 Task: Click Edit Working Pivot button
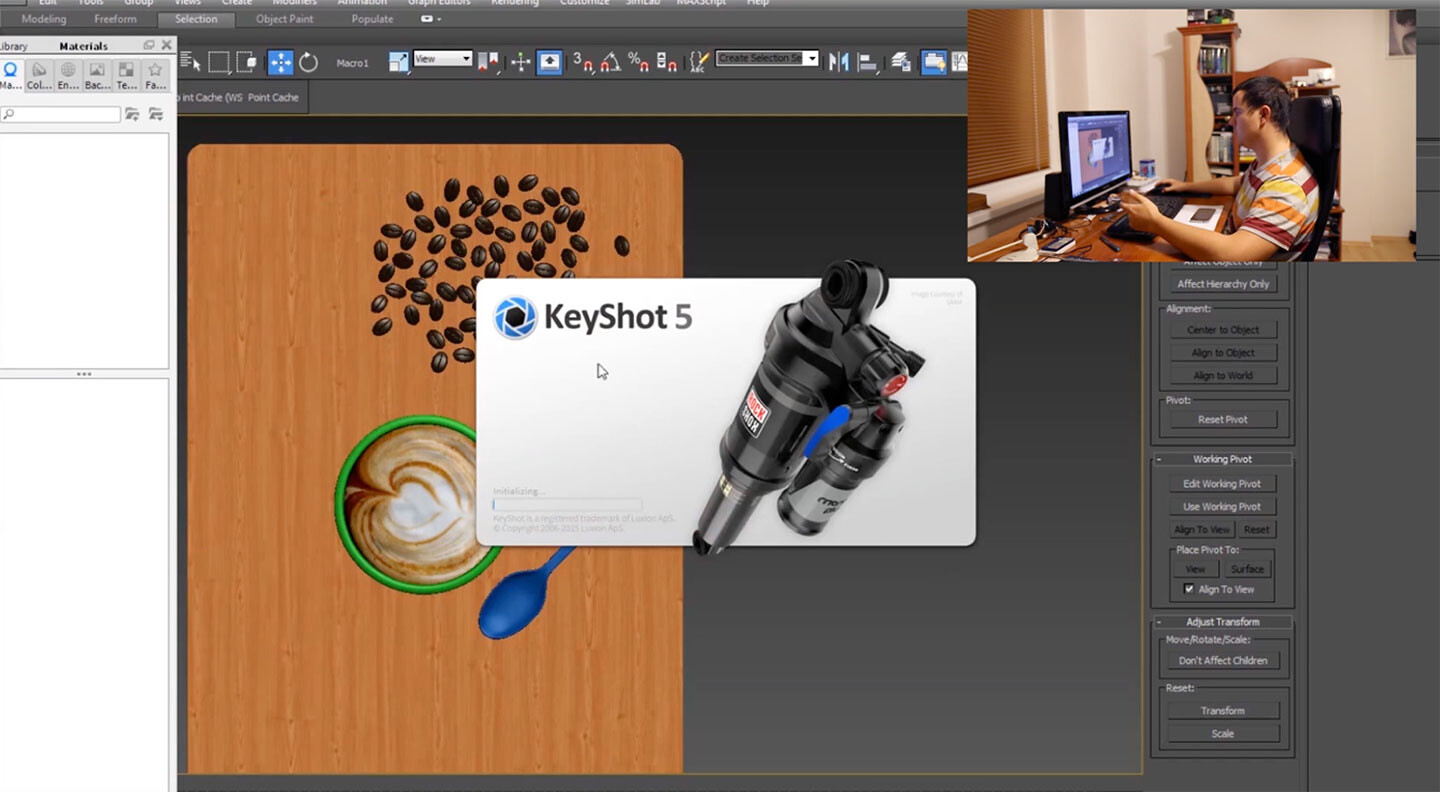(x=1222, y=484)
